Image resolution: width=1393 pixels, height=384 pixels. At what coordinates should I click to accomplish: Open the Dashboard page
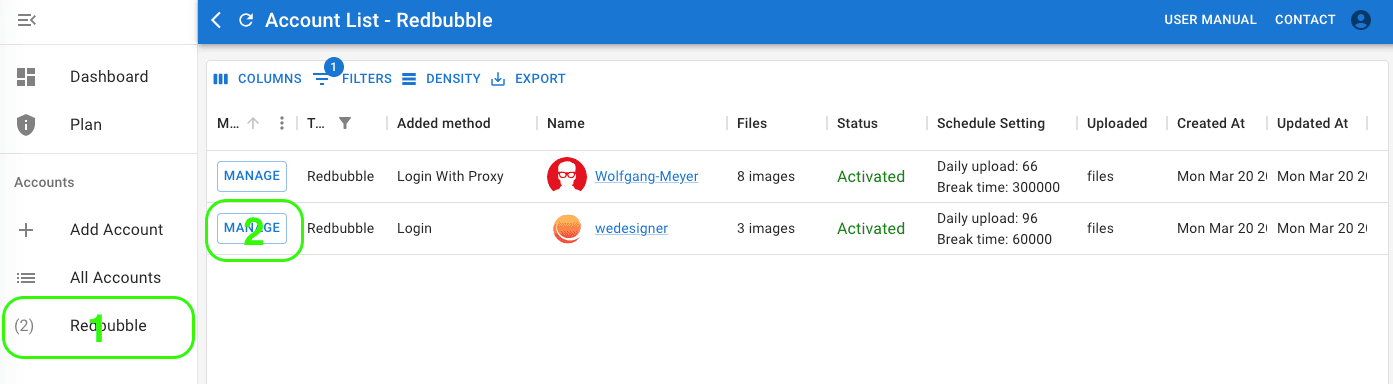tap(109, 77)
